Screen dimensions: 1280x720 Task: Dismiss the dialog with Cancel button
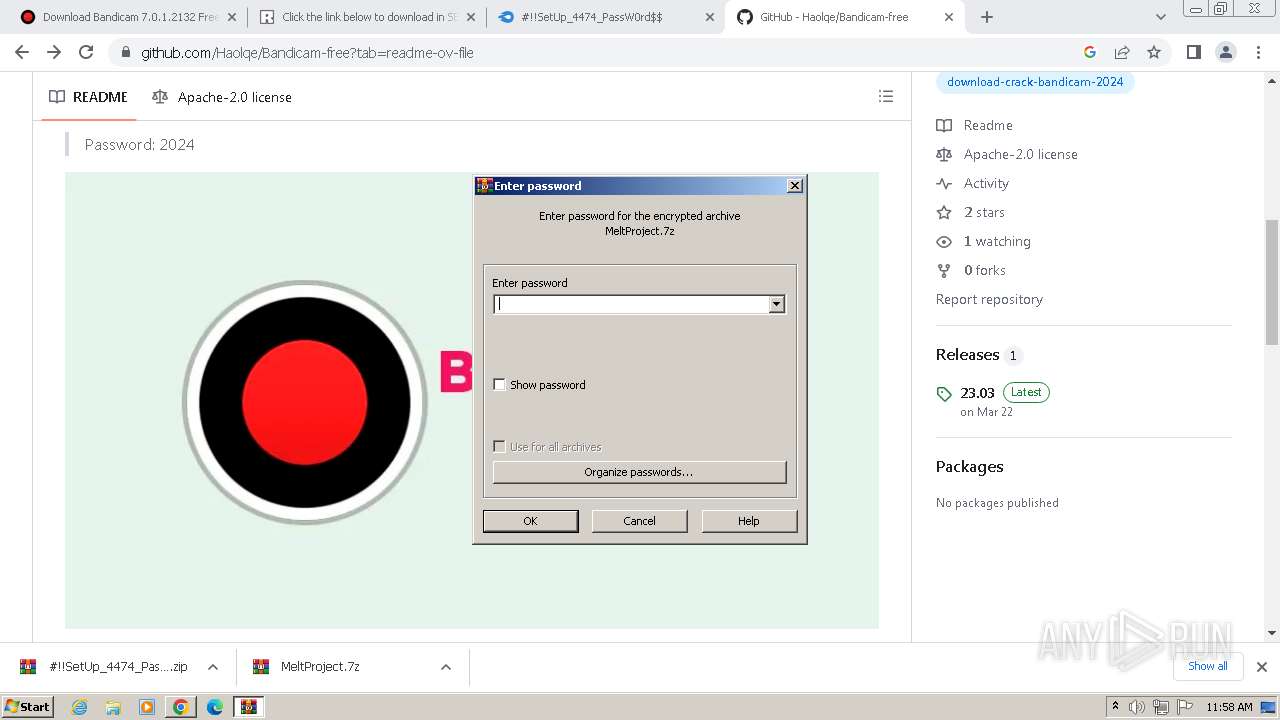point(639,521)
